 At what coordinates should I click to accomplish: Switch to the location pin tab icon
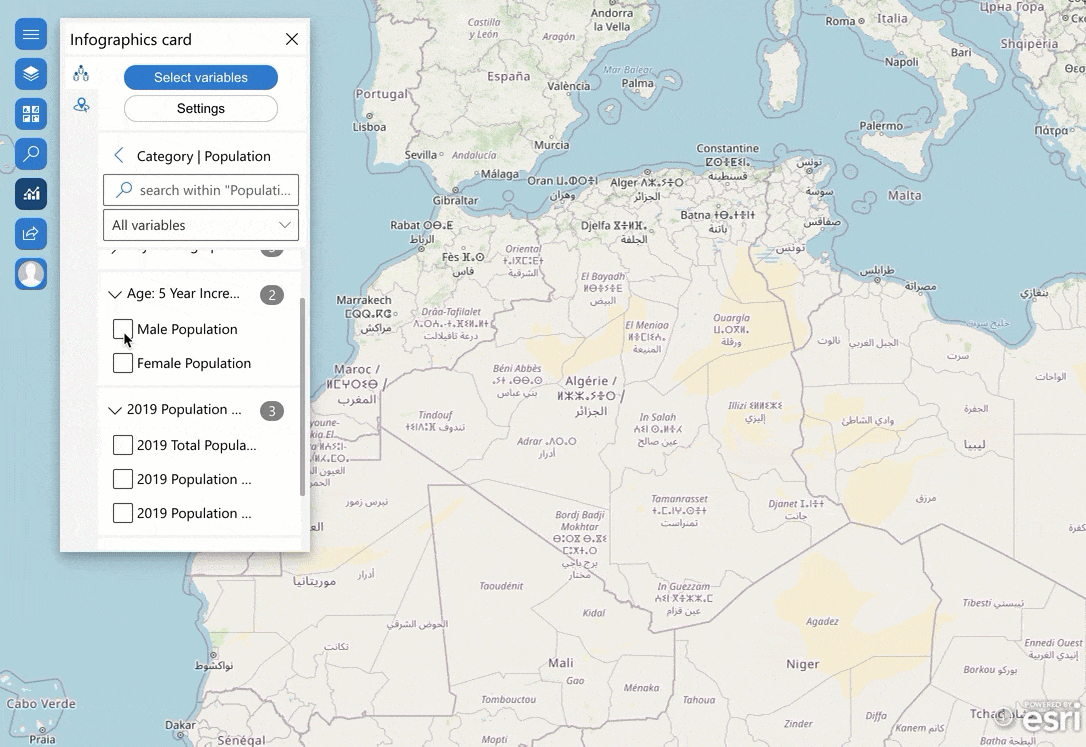[x=81, y=105]
